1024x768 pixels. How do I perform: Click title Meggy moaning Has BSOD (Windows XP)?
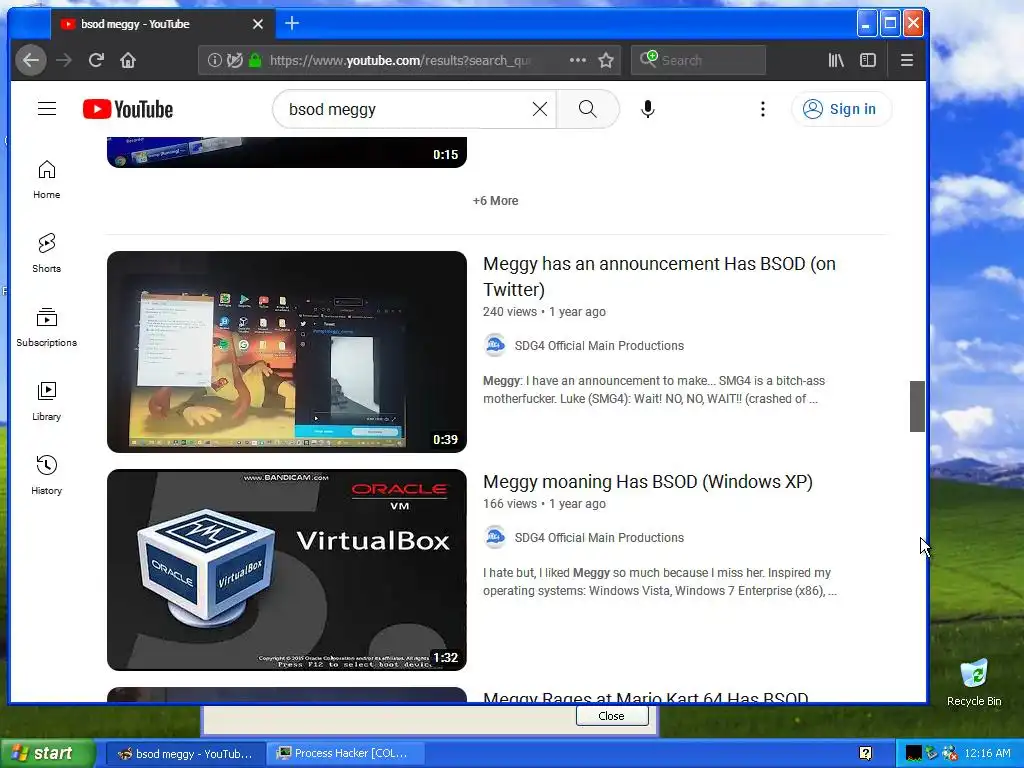pos(648,482)
